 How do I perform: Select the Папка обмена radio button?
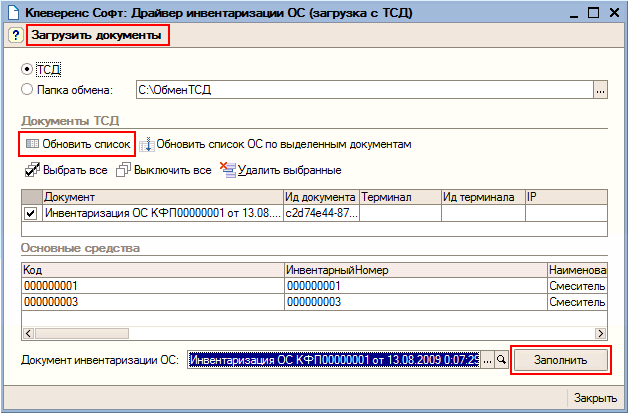coord(27,89)
